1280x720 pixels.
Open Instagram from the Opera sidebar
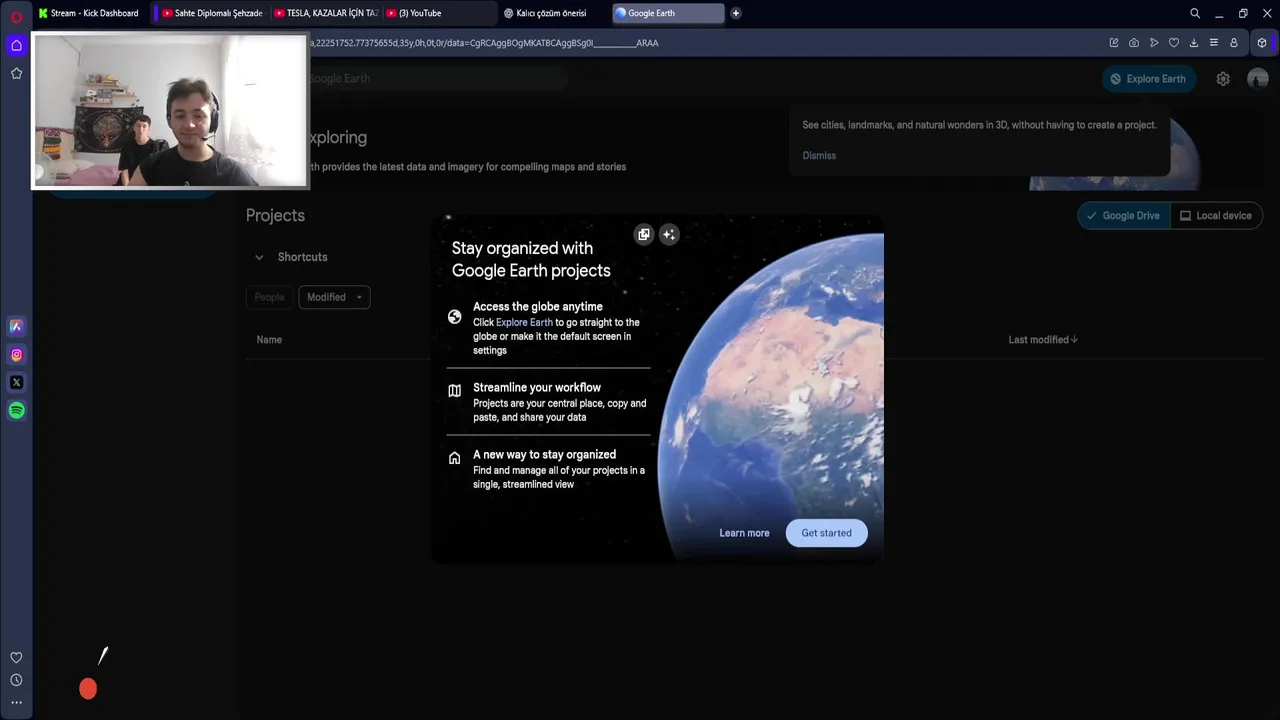pyautogui.click(x=16, y=354)
